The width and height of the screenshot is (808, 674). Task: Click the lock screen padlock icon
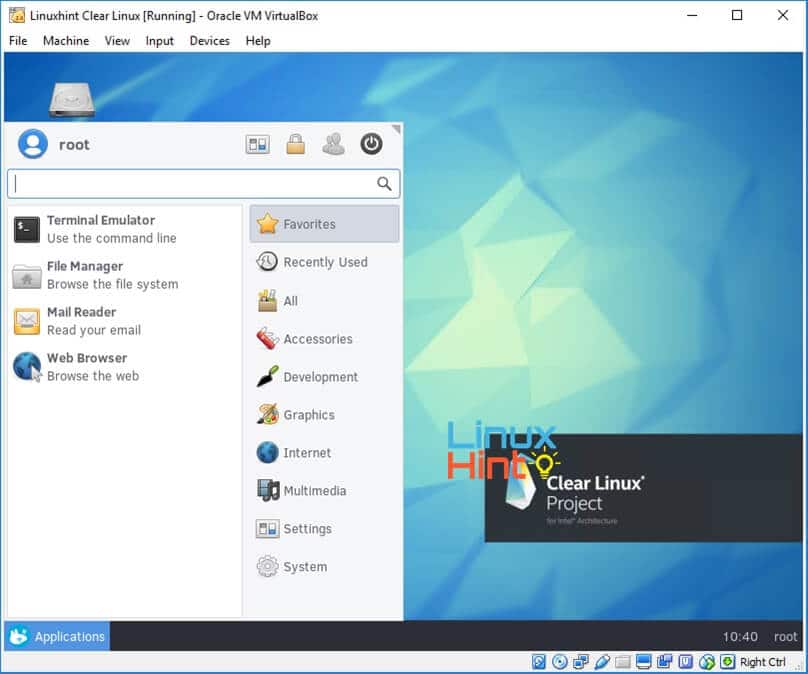(295, 144)
